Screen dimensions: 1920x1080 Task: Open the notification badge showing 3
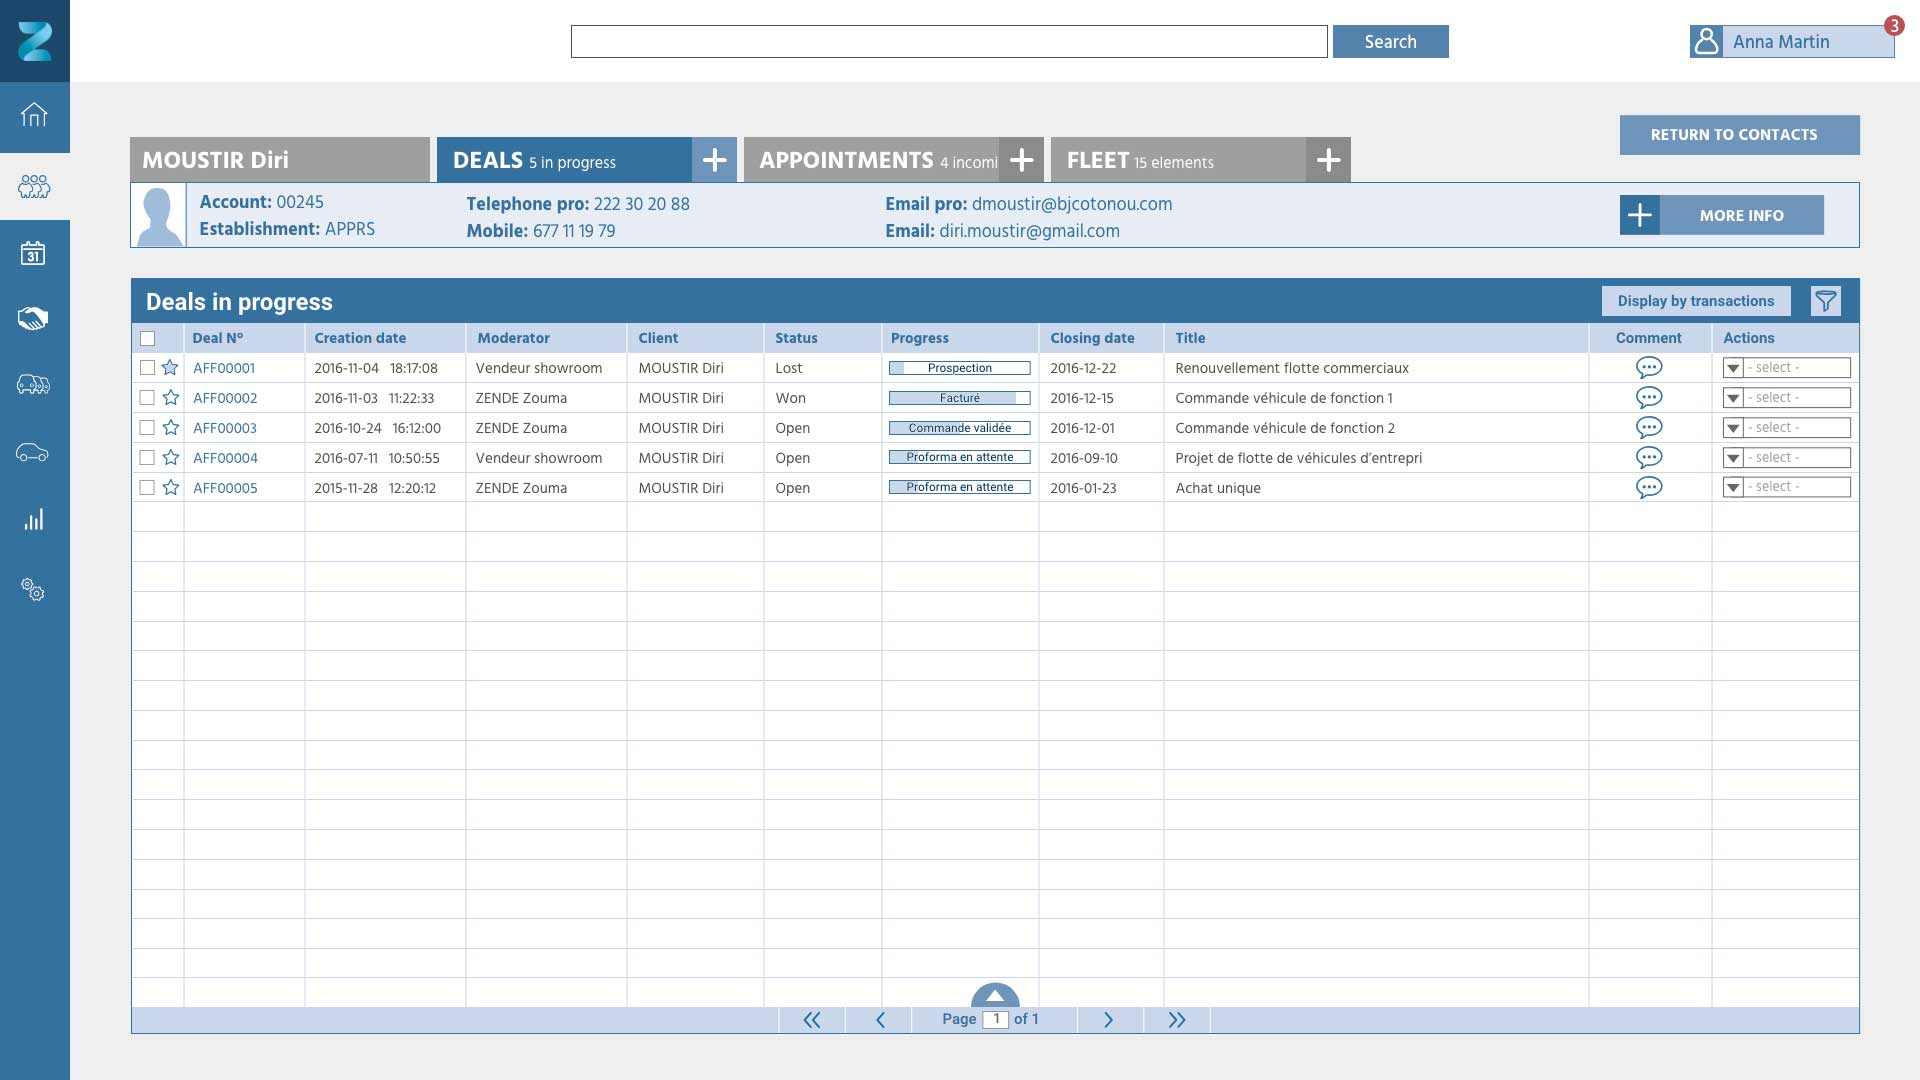1894,26
